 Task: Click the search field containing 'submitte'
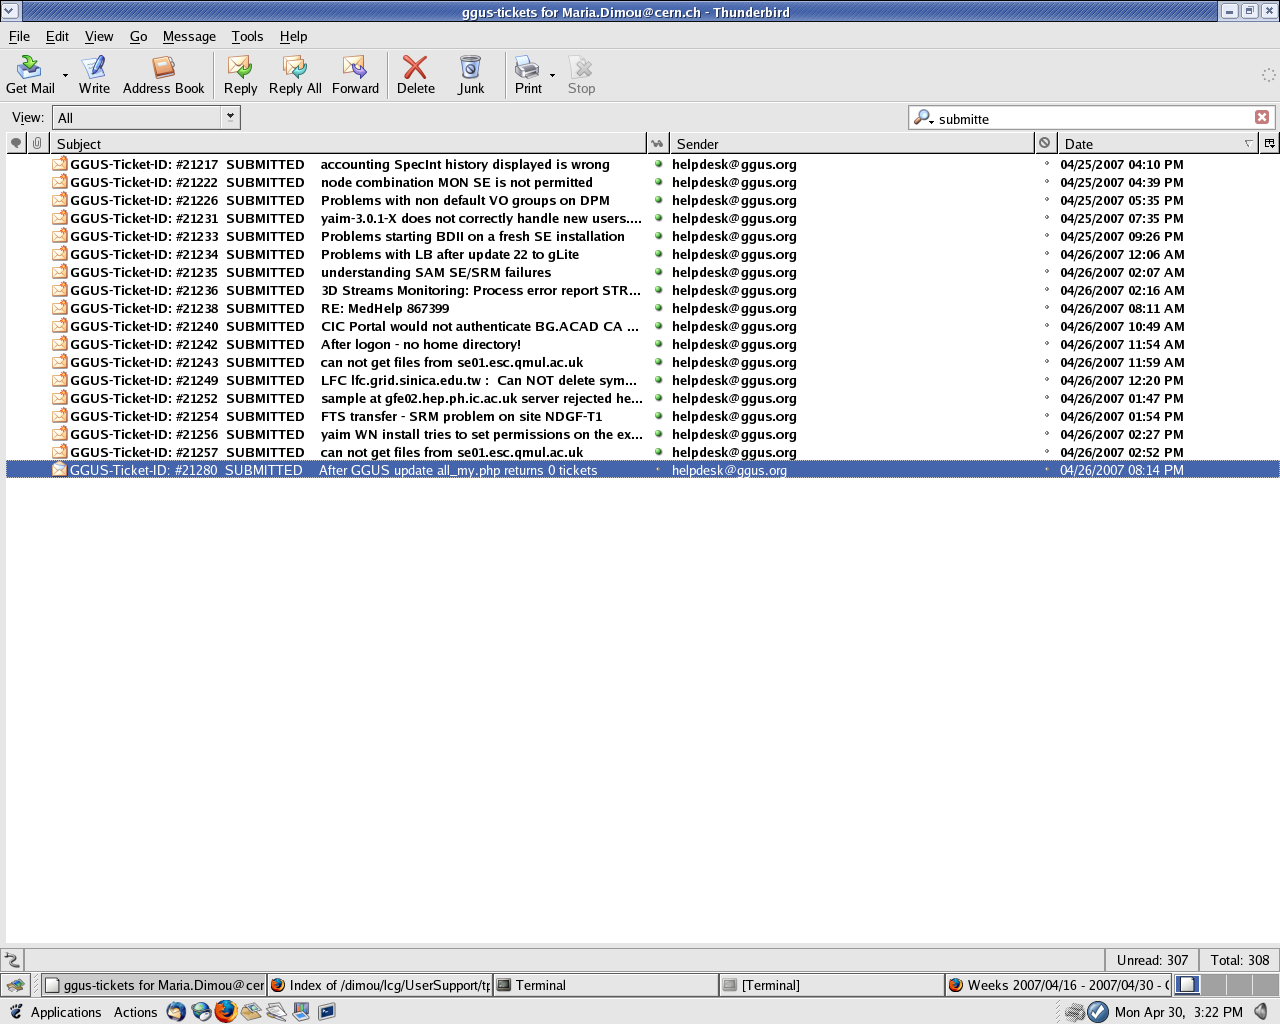pyautogui.click(x=1090, y=118)
